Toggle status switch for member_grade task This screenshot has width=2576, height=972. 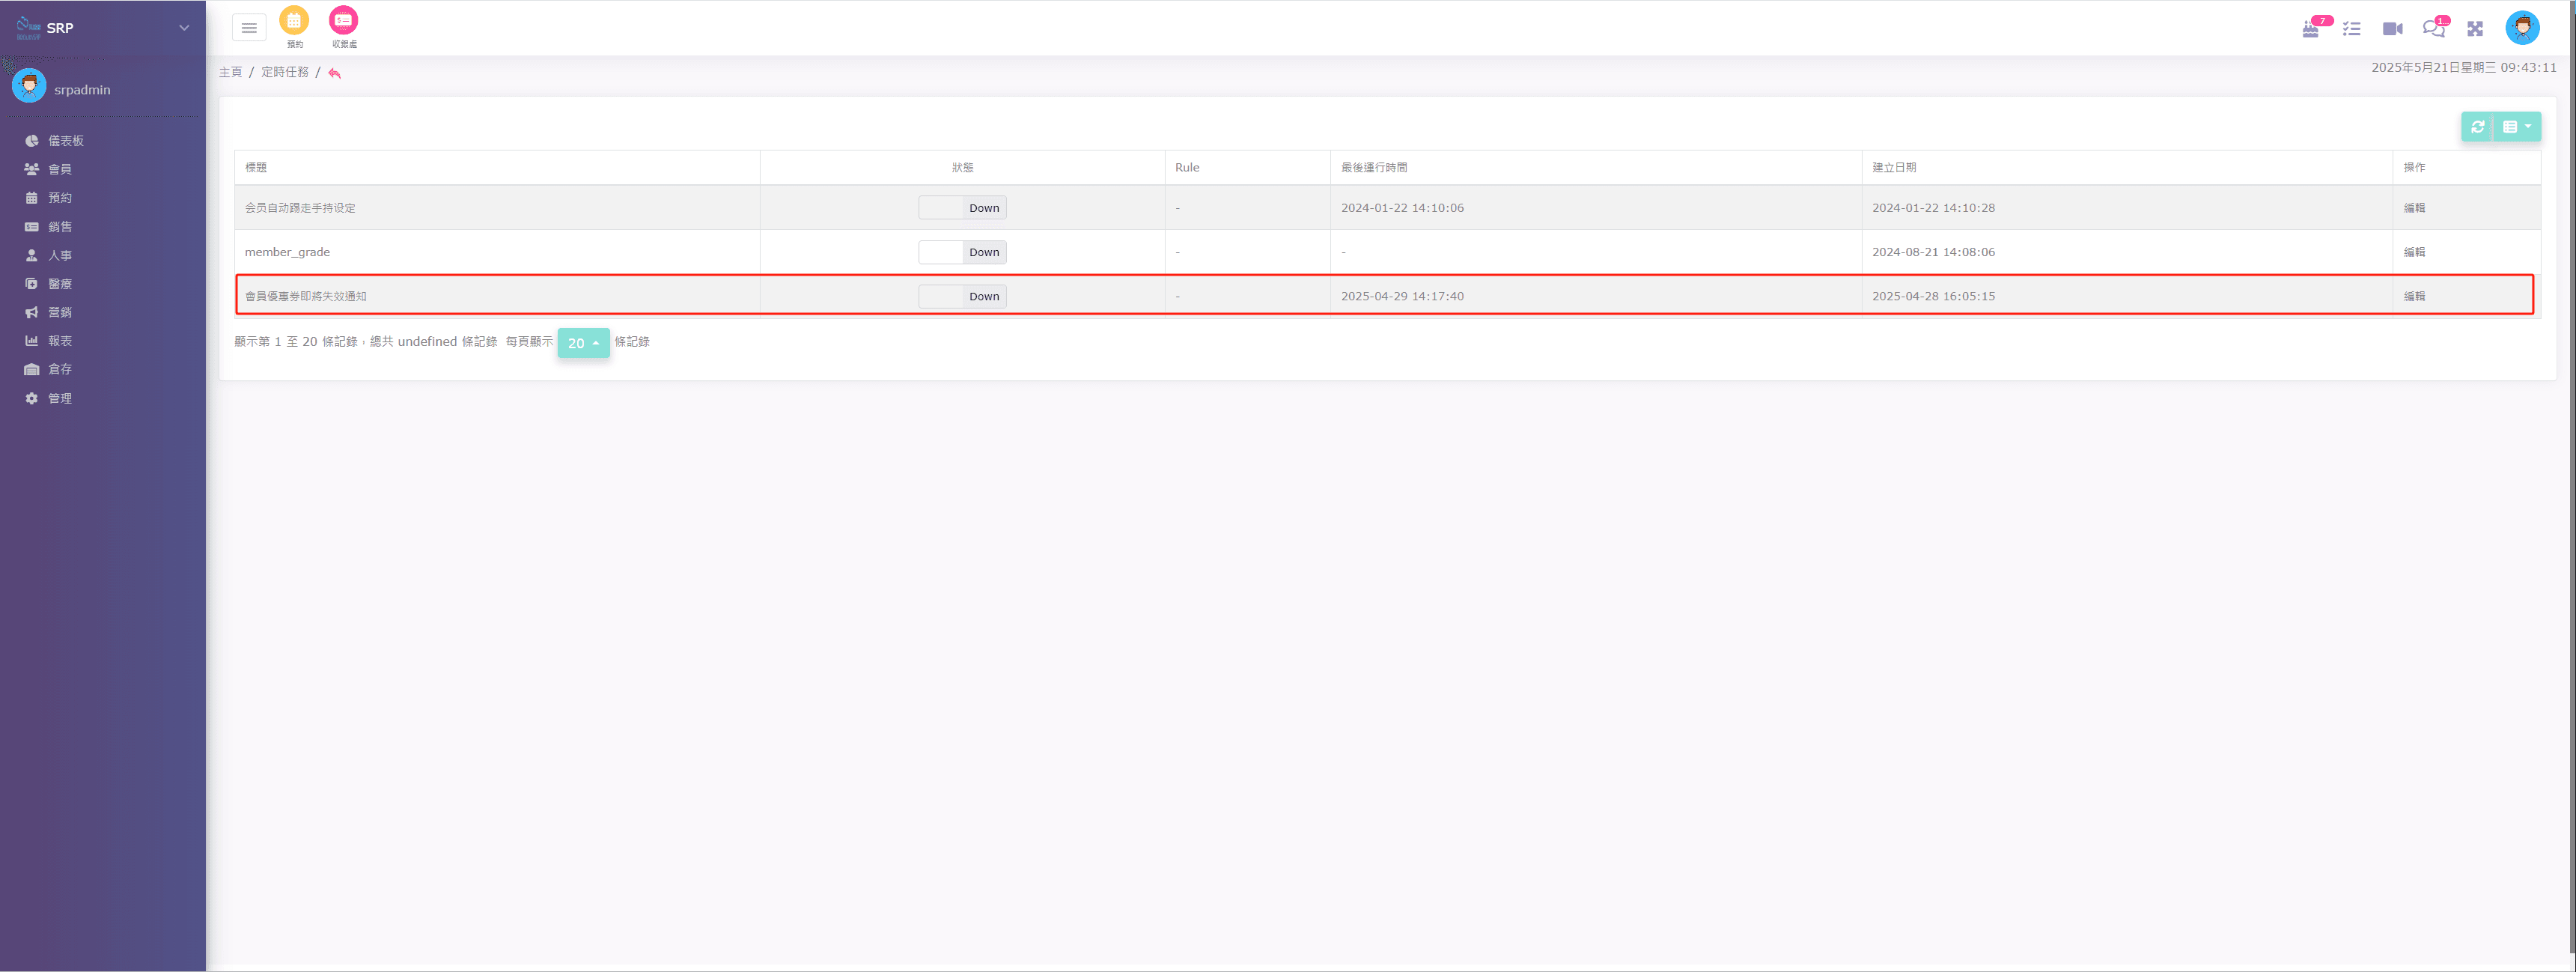tap(961, 252)
